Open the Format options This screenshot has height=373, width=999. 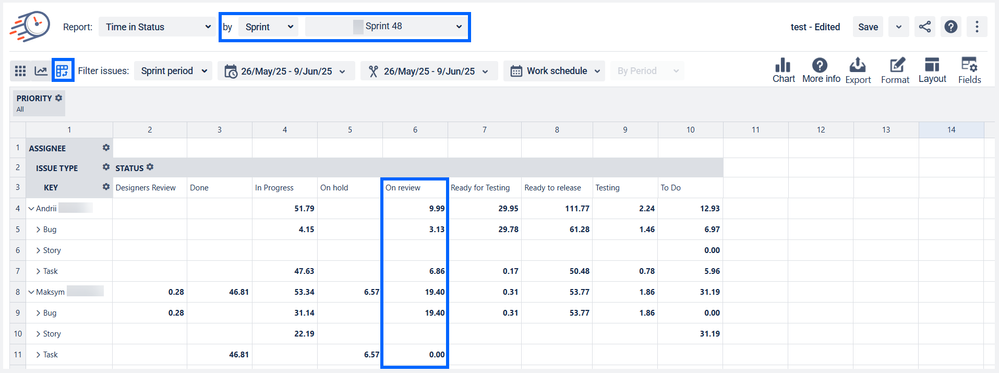[x=895, y=70]
